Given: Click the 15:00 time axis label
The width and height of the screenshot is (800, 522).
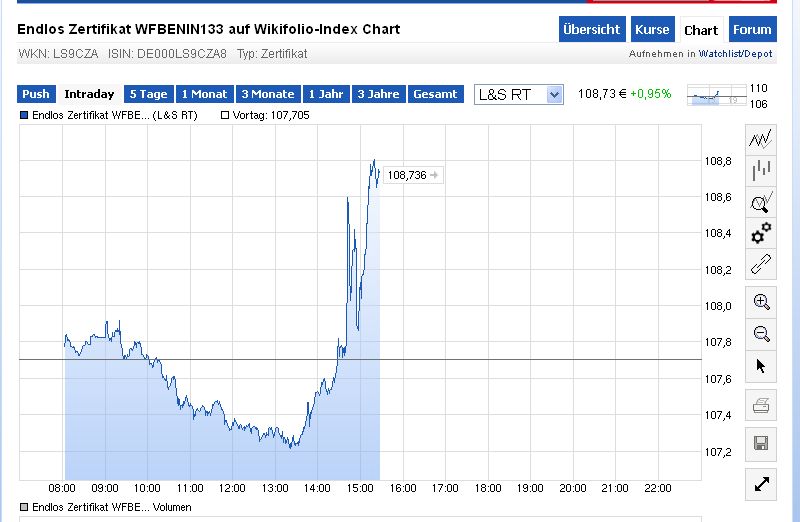Looking at the screenshot, I should click(360, 488).
